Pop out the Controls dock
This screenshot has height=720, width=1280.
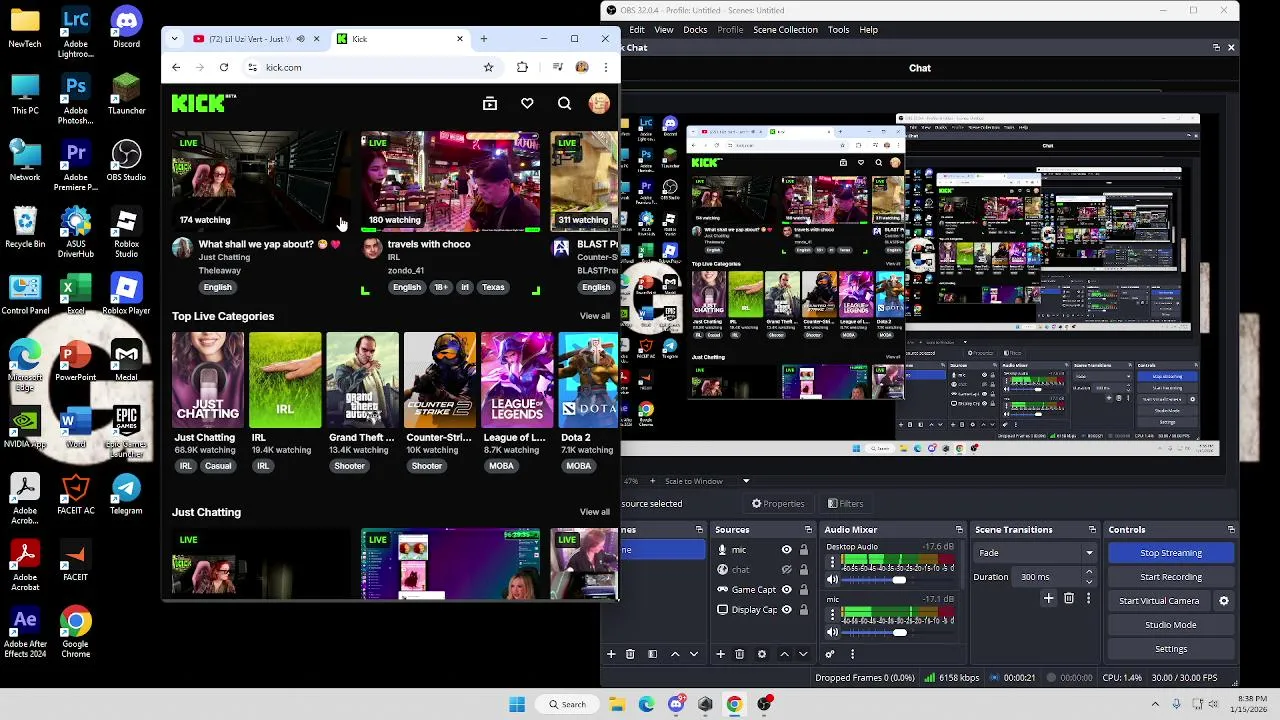coord(1232,530)
